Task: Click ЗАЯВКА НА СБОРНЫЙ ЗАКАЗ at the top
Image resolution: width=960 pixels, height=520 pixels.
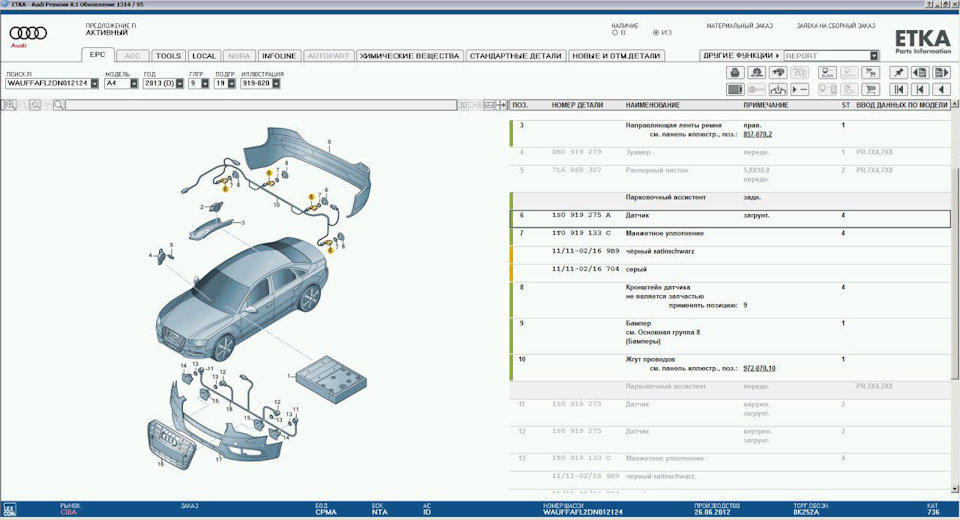Action: 836,26
